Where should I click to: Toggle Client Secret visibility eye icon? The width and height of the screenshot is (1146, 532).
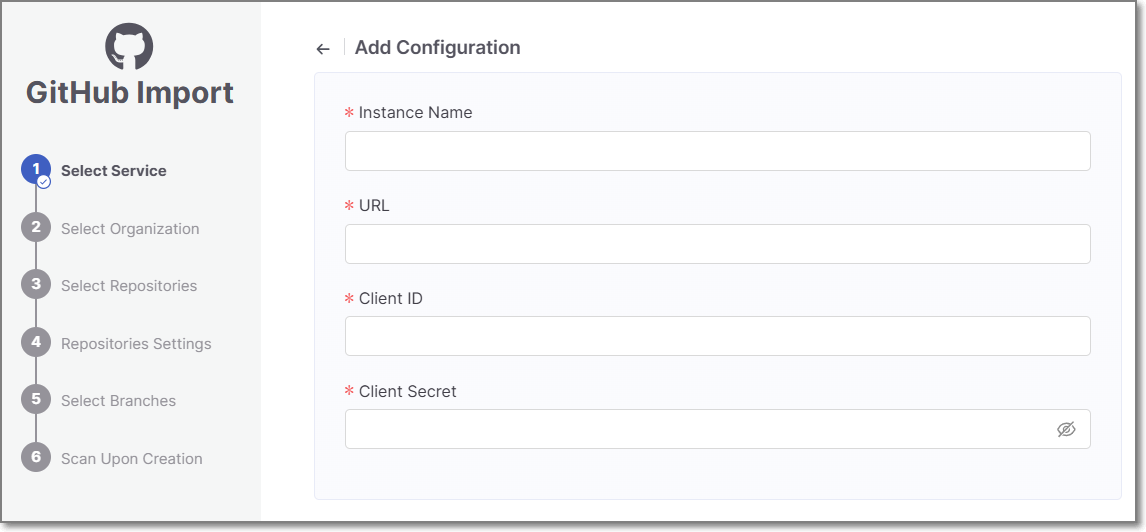point(1066,429)
